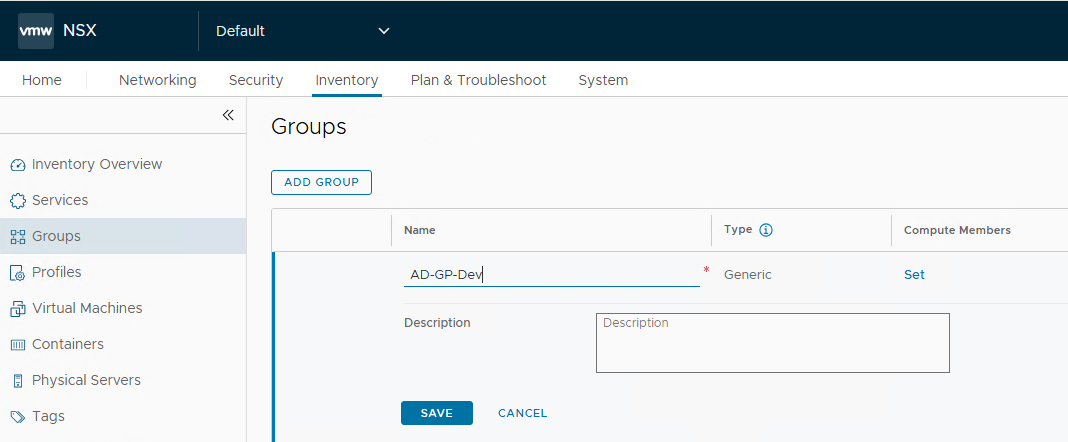Open the Default project dropdown
Image resolution: width=1068 pixels, height=442 pixels.
pos(302,31)
